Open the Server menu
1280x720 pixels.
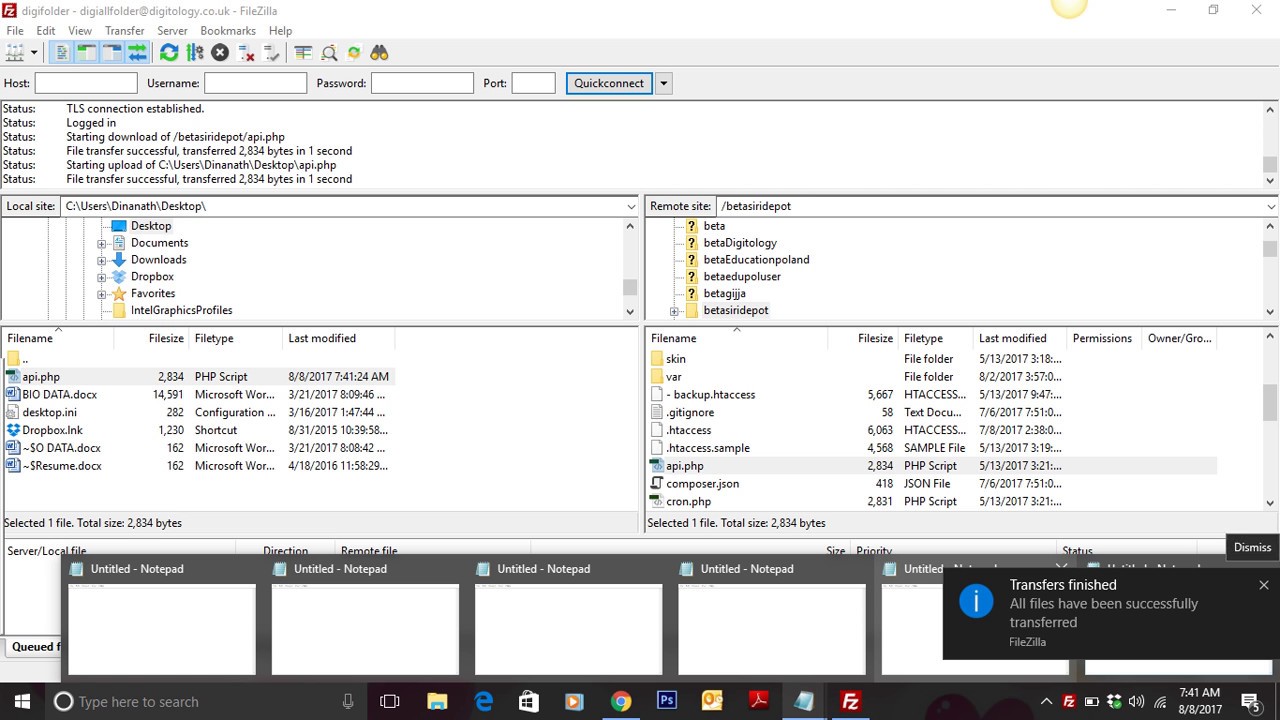pos(172,31)
